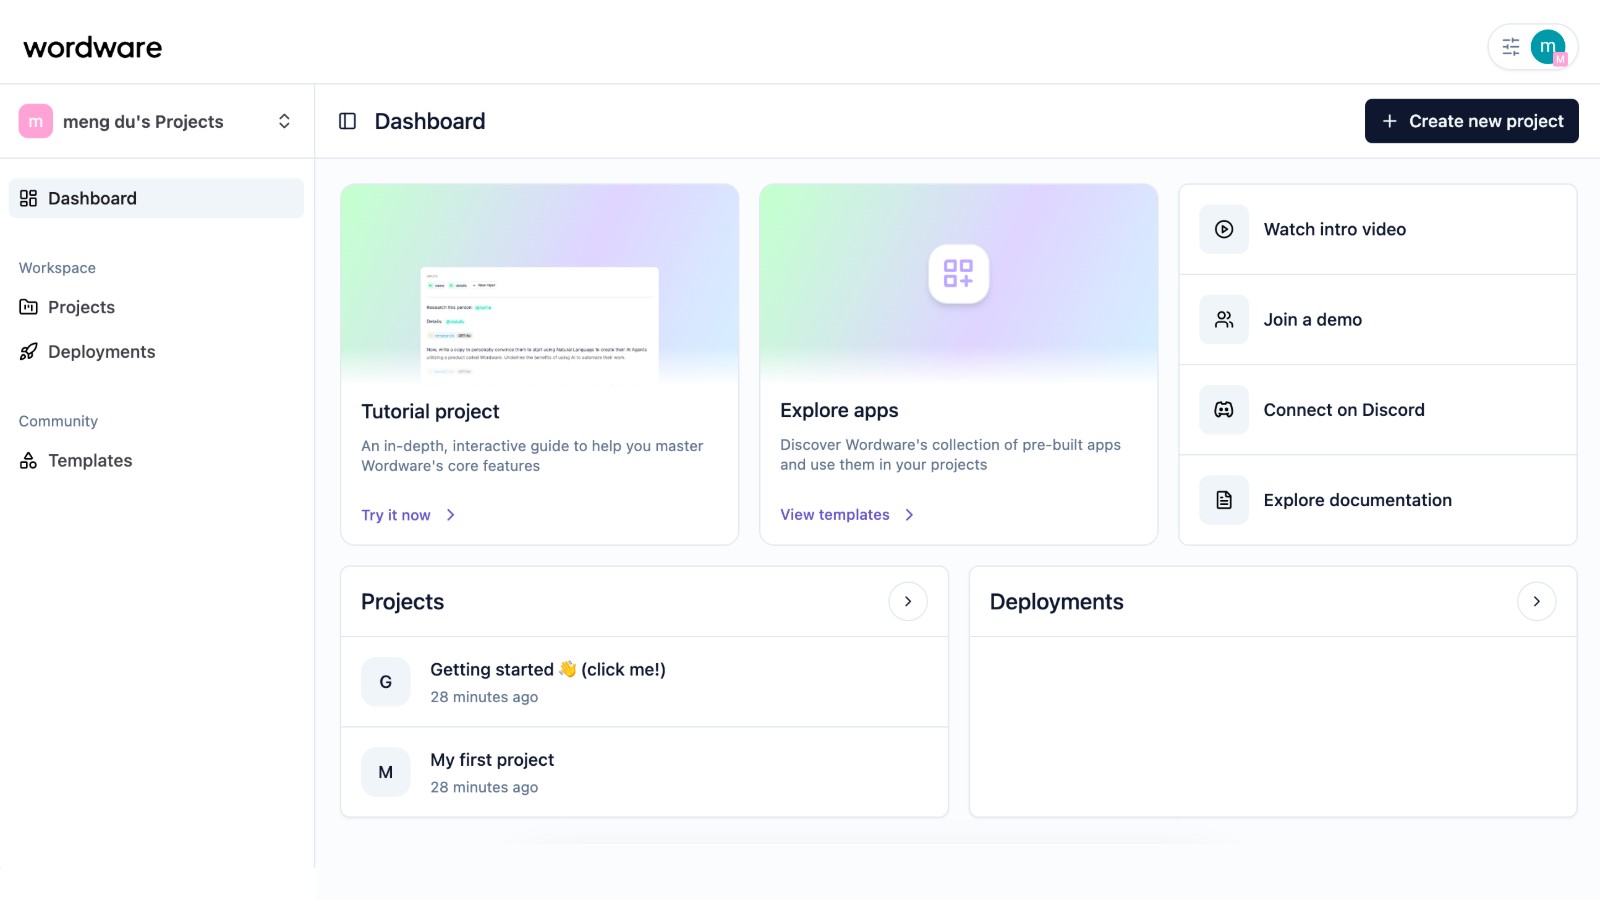The height and width of the screenshot is (900, 1600).
Task: Click the View templates link
Action: tap(835, 514)
